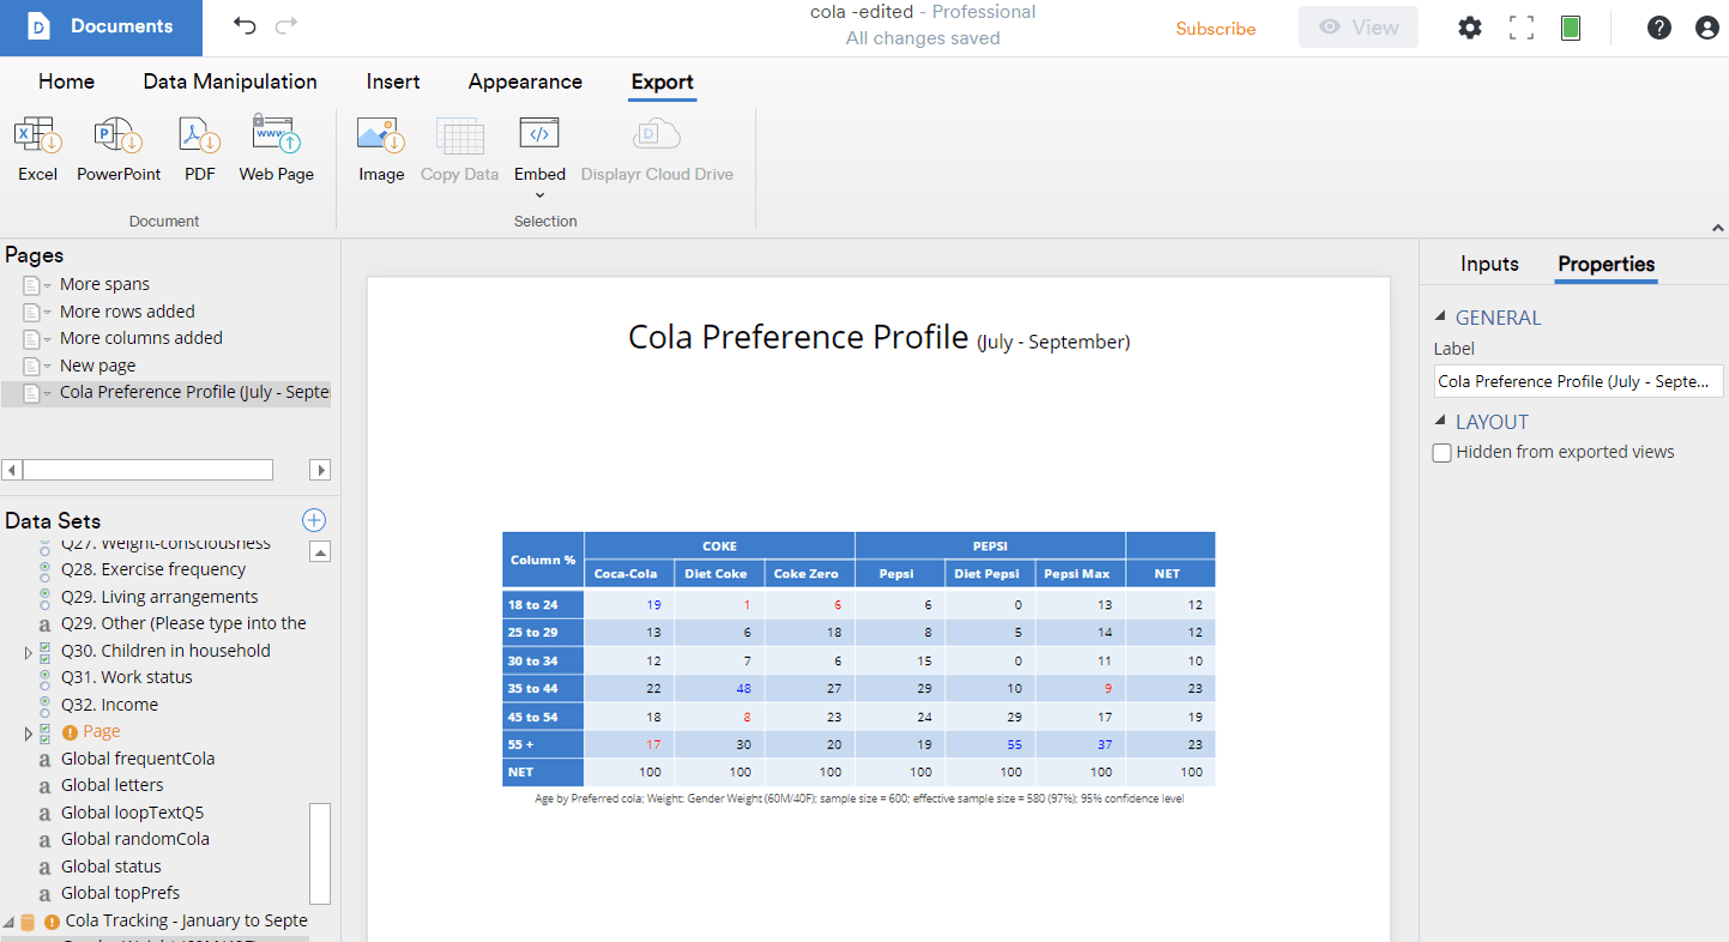
Task: Open the help menu
Action: (x=1659, y=28)
